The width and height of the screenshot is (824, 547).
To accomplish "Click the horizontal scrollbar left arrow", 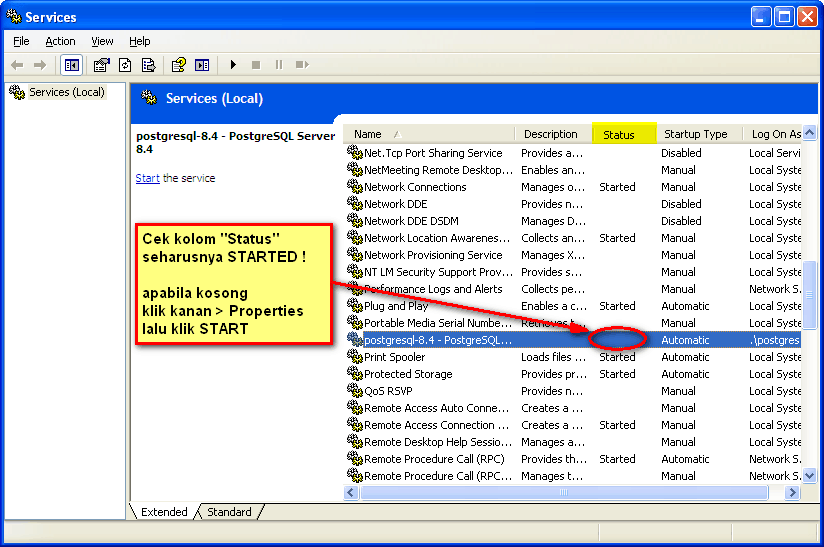I will [351, 492].
